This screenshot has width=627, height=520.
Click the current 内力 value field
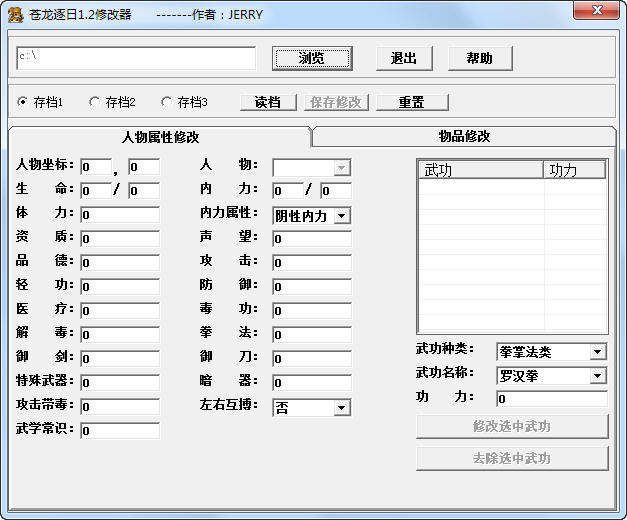coord(288,191)
